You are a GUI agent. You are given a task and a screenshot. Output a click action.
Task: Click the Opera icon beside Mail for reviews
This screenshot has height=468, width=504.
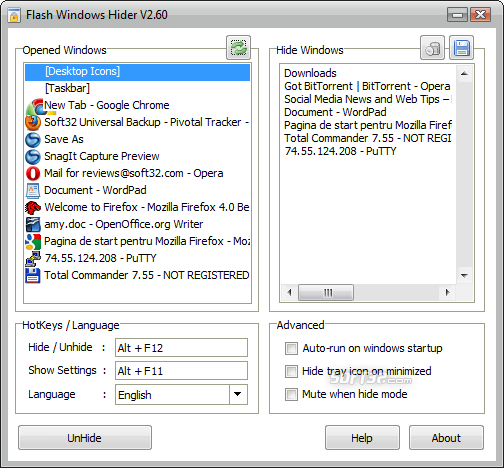tap(33, 173)
